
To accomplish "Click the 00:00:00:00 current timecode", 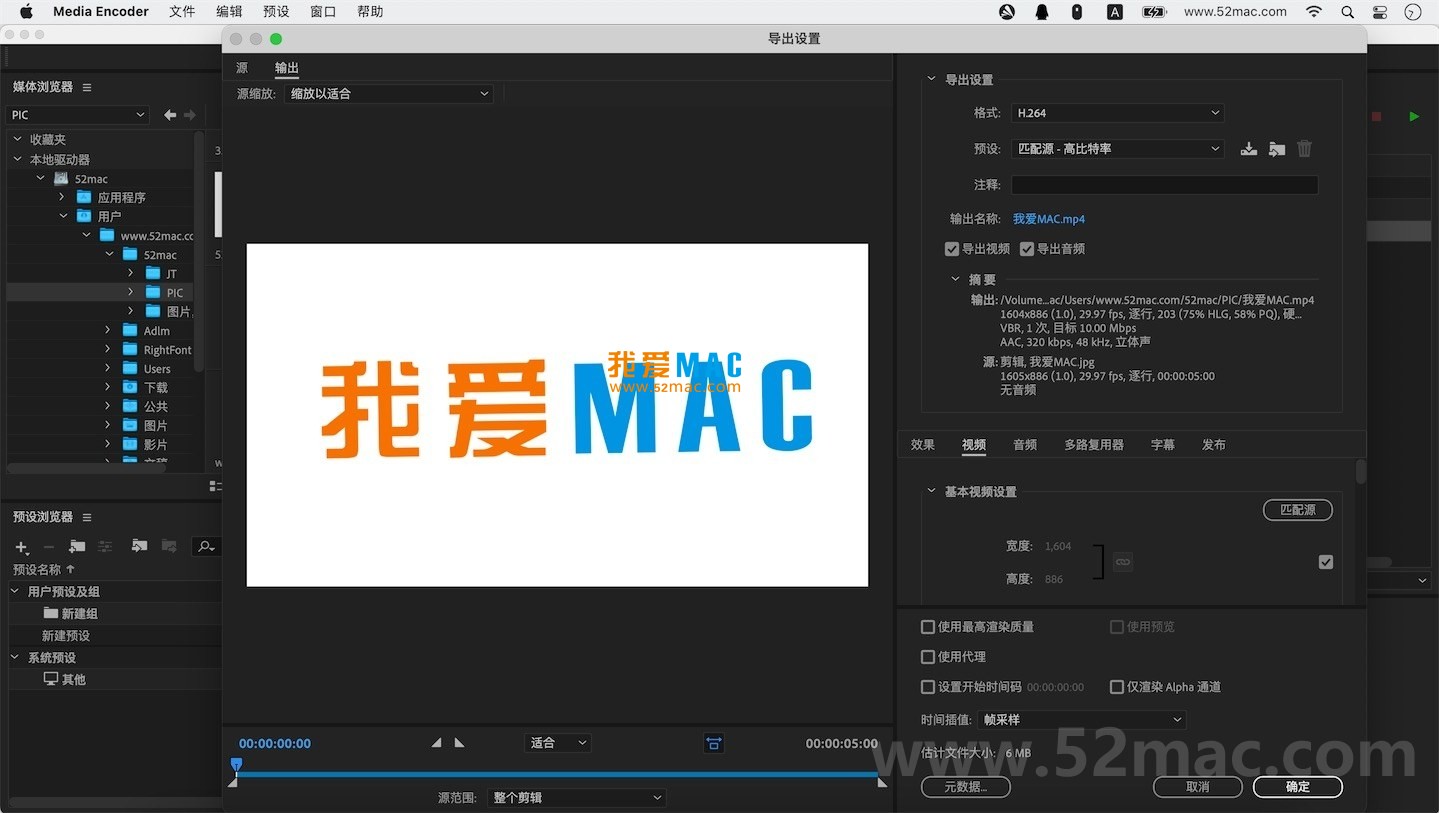I will pos(275,744).
